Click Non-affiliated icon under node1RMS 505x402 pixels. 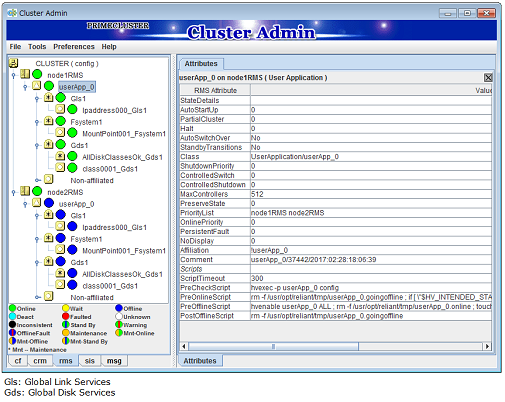(x=49, y=179)
